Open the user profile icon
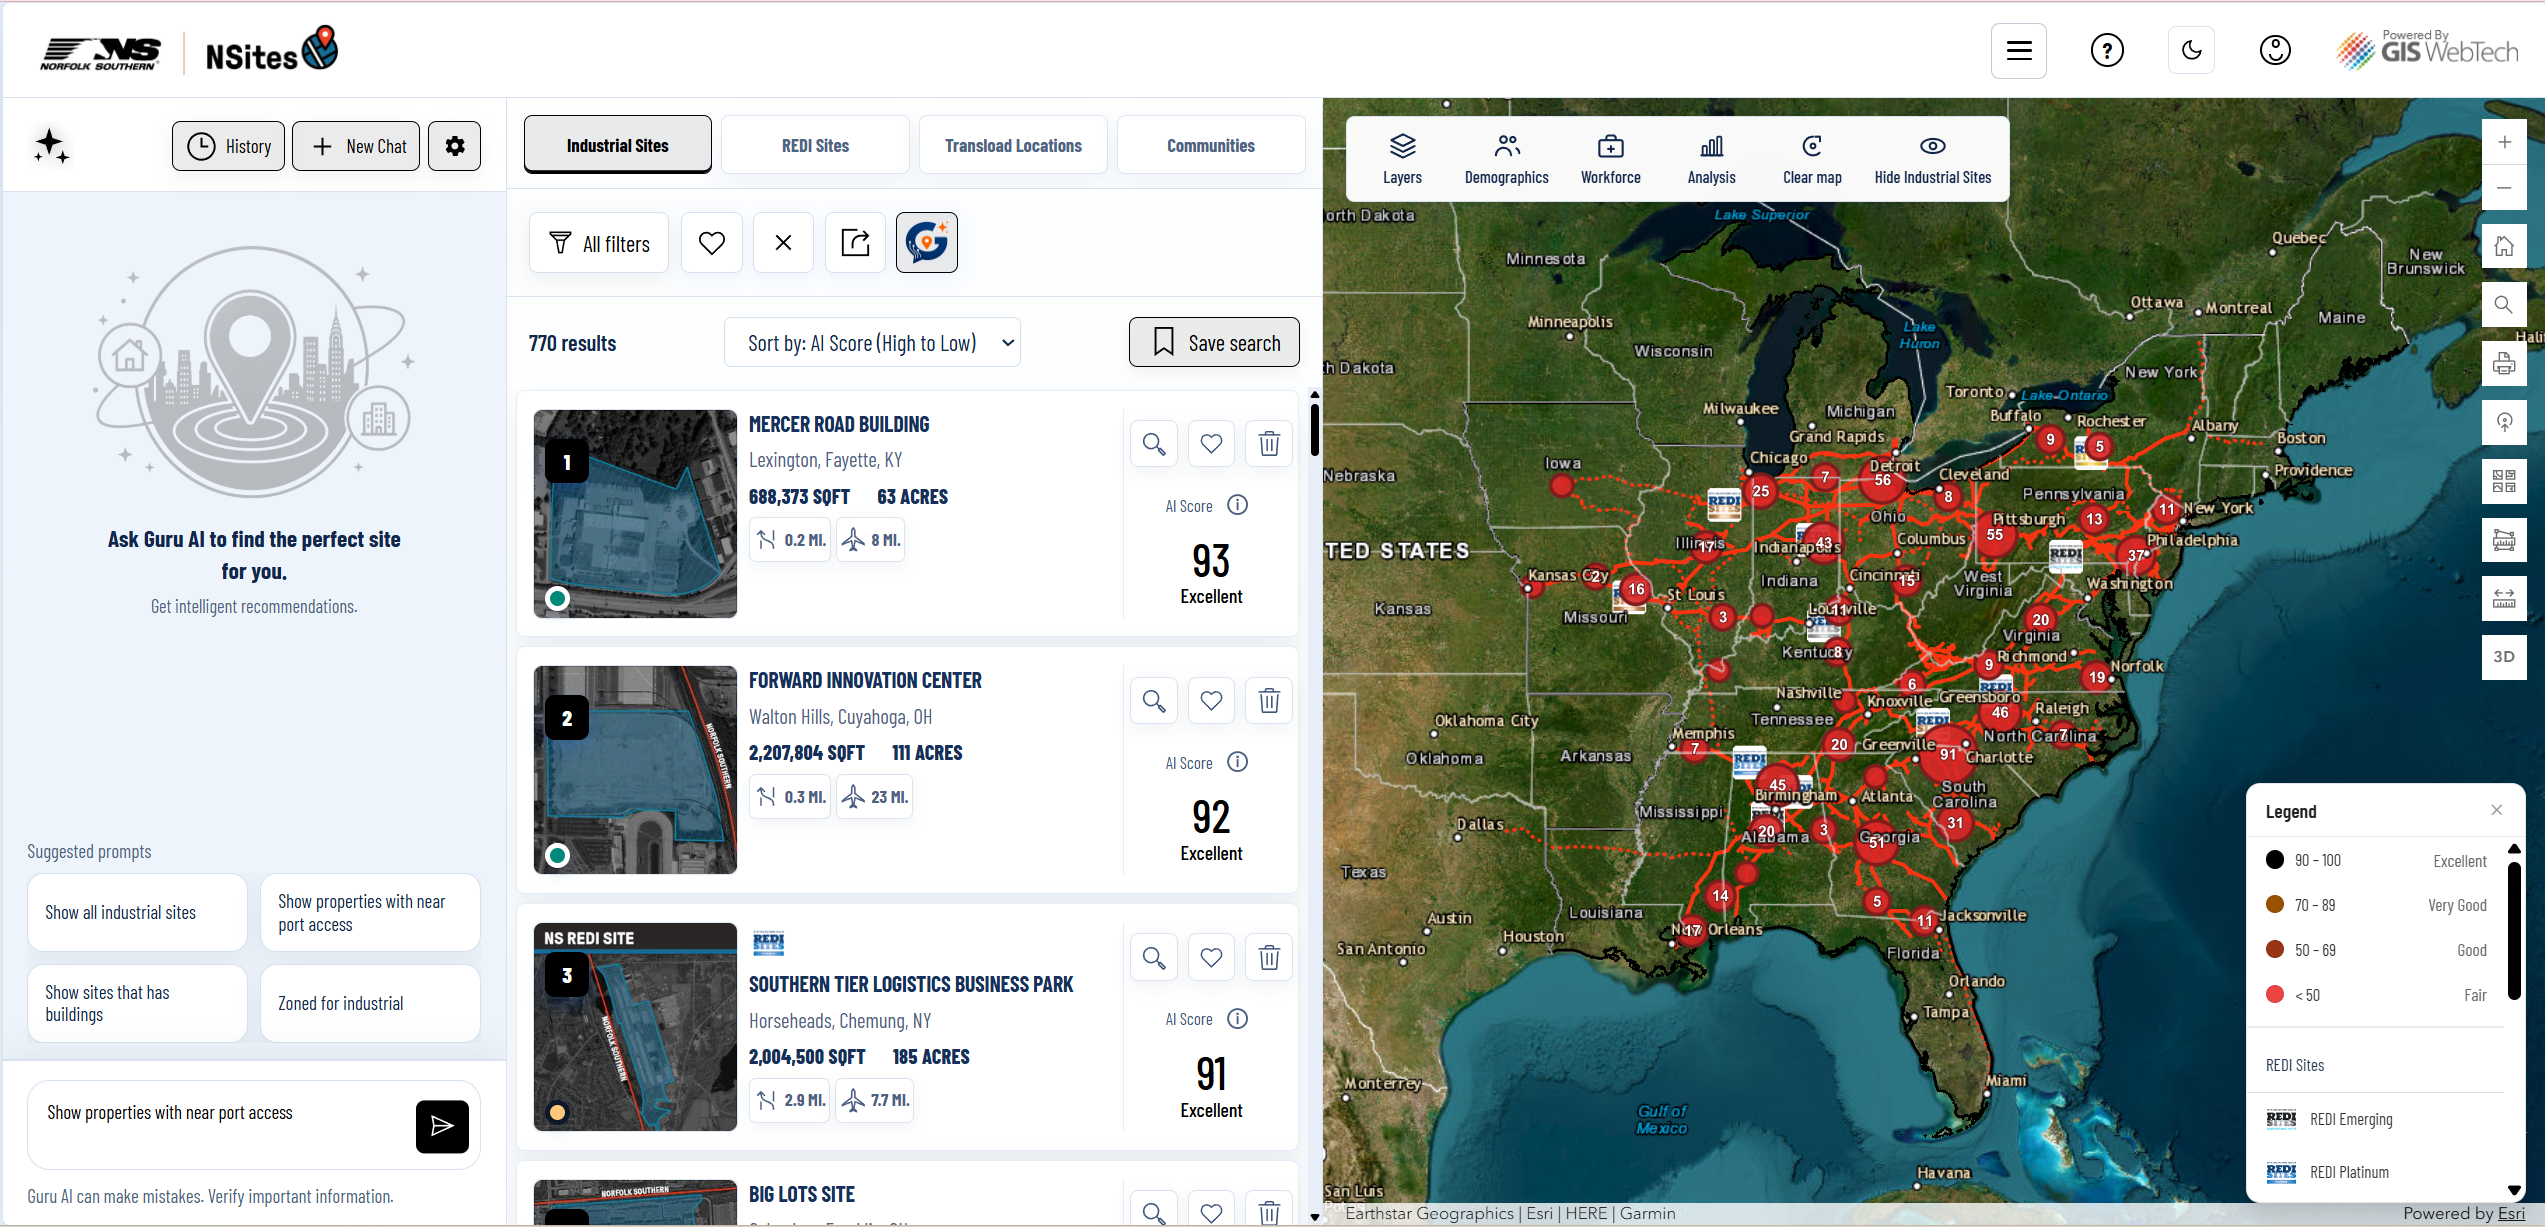 (x=2275, y=50)
